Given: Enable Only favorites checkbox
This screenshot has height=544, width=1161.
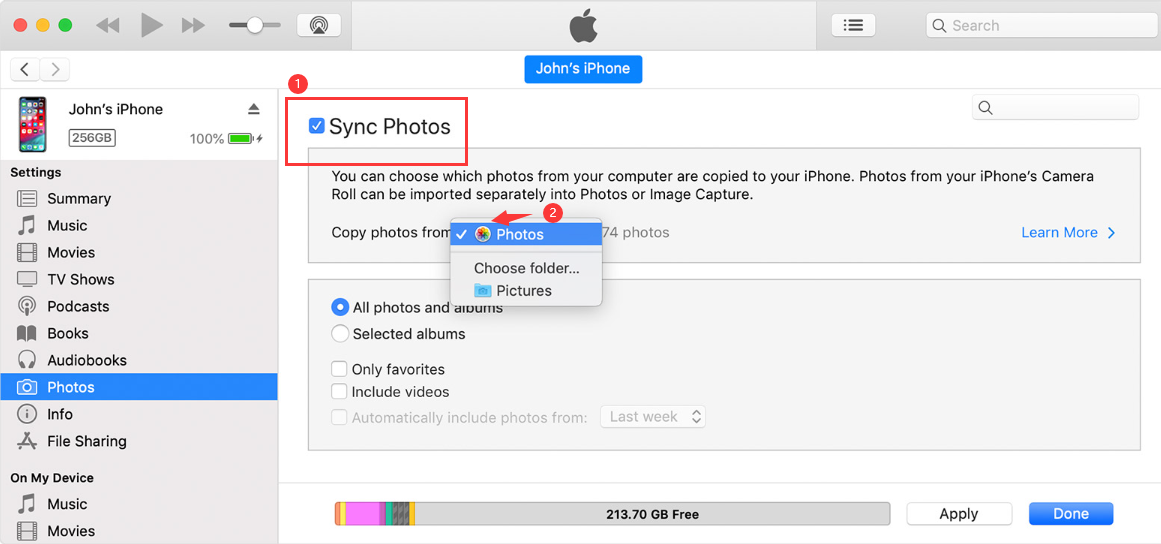Looking at the screenshot, I should click(340, 369).
